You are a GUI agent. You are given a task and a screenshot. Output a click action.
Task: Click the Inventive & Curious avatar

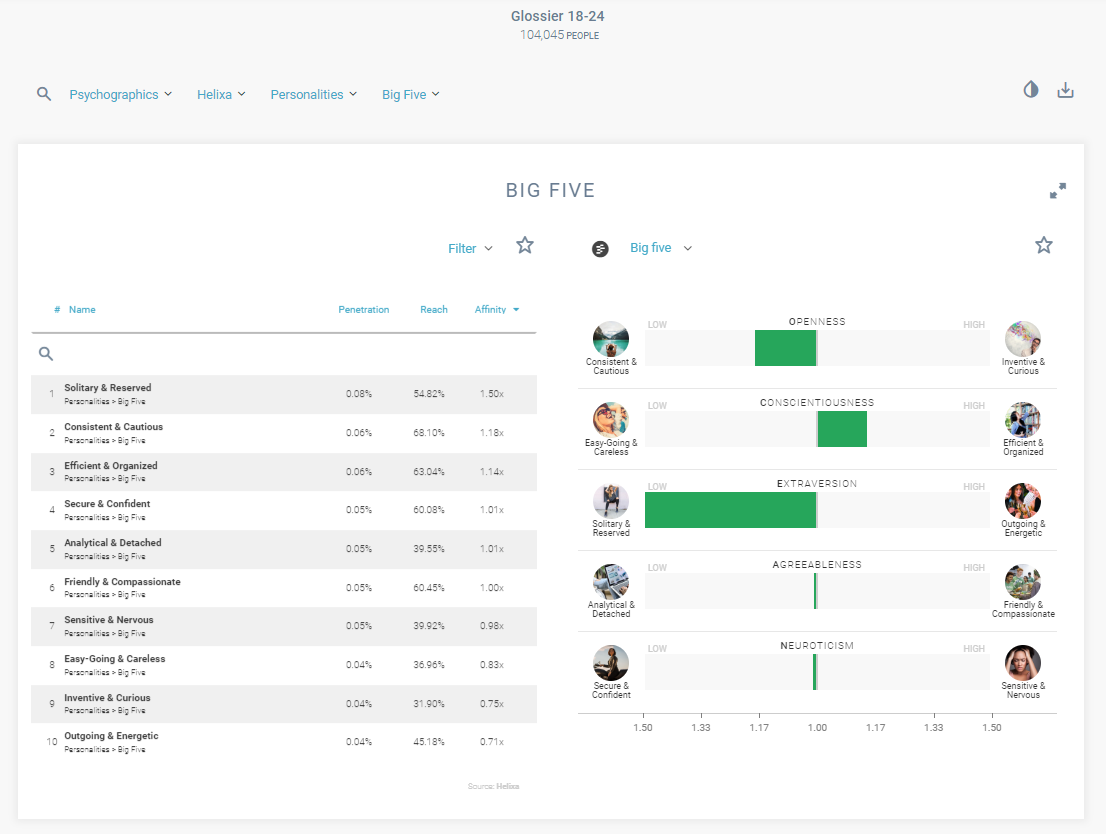click(1023, 339)
